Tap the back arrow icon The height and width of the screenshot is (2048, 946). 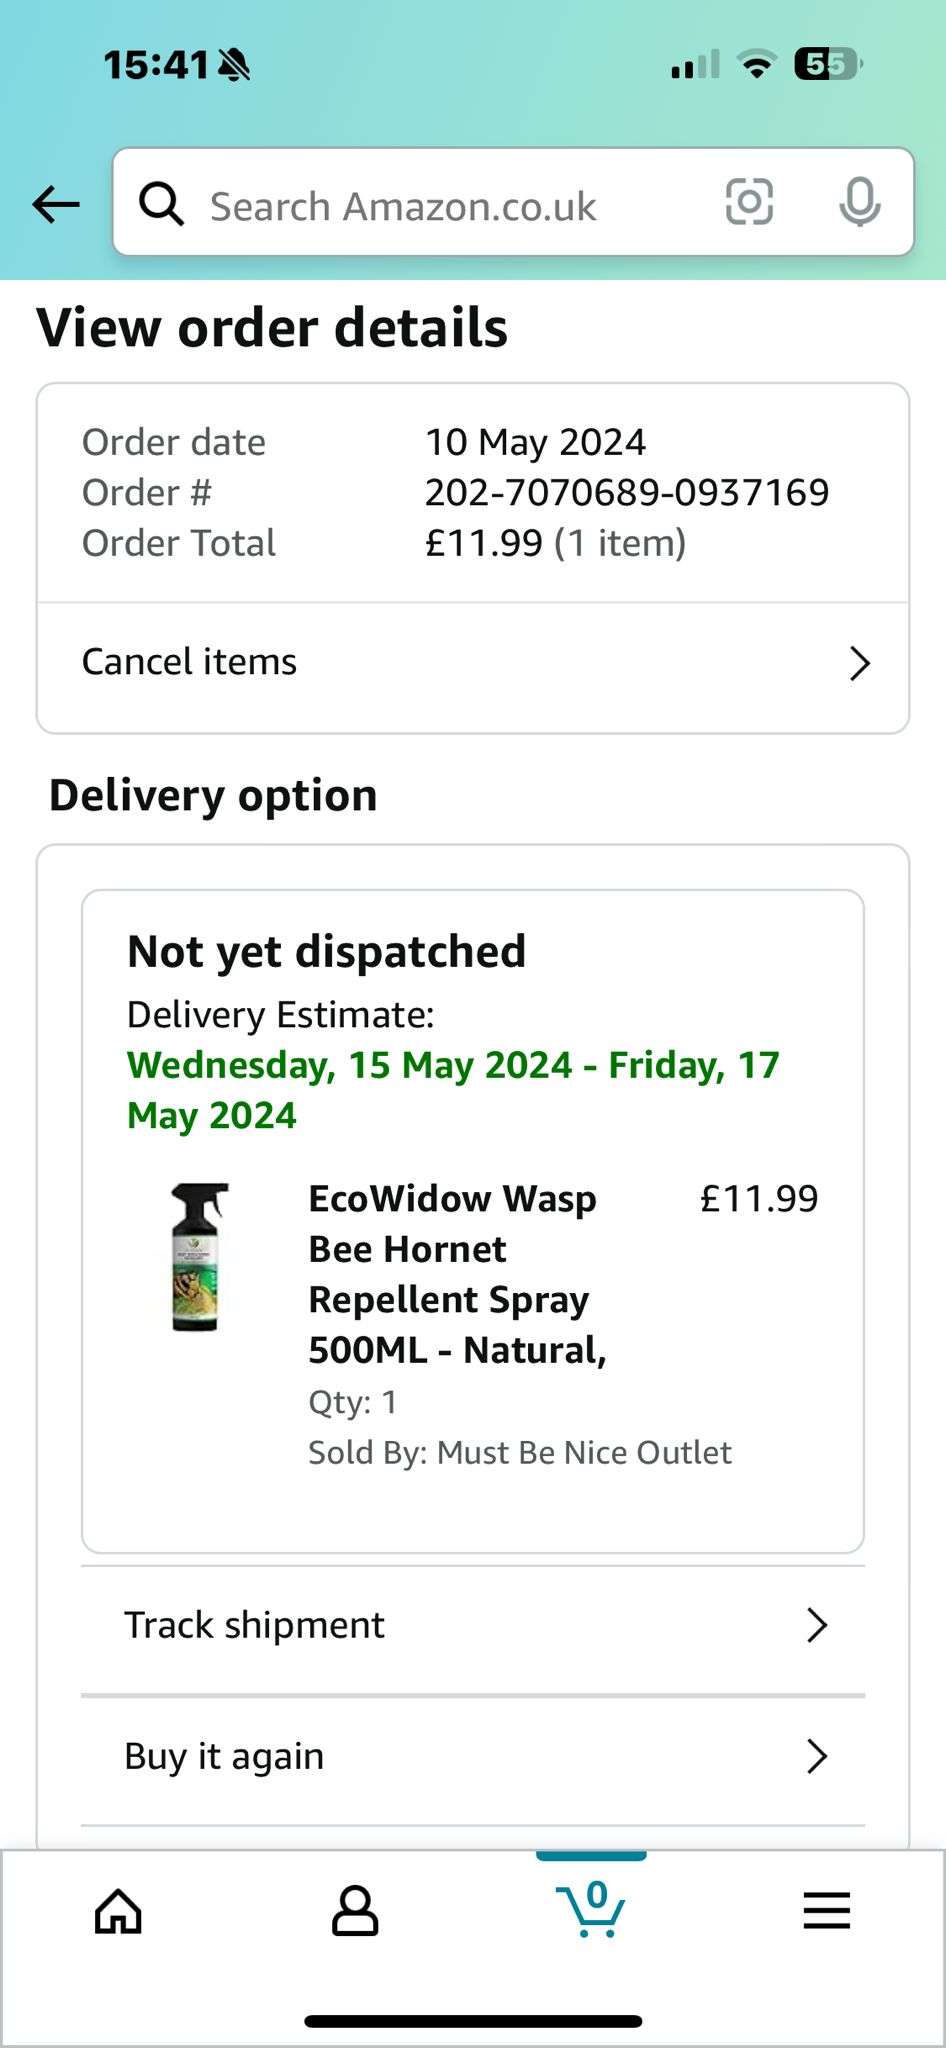(x=56, y=204)
